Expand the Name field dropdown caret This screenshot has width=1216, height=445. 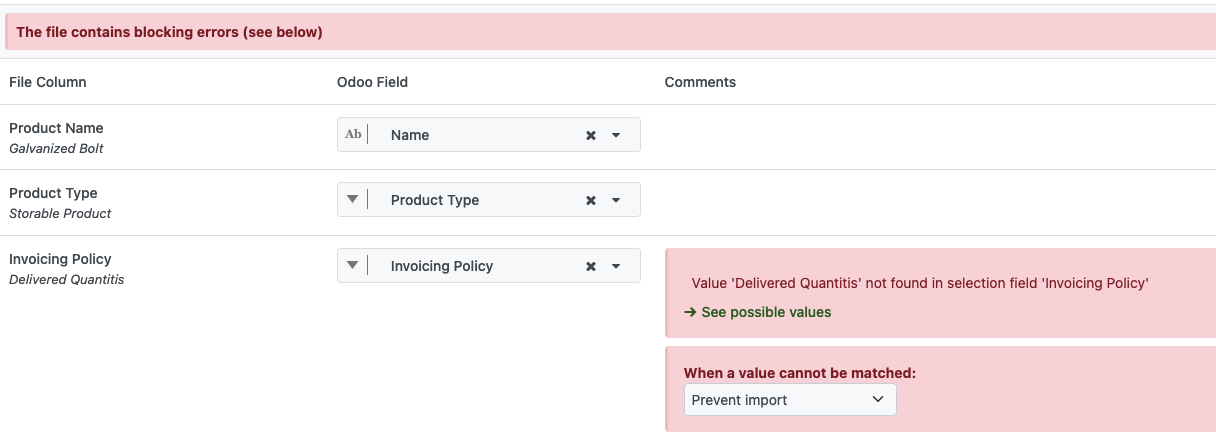pos(616,135)
